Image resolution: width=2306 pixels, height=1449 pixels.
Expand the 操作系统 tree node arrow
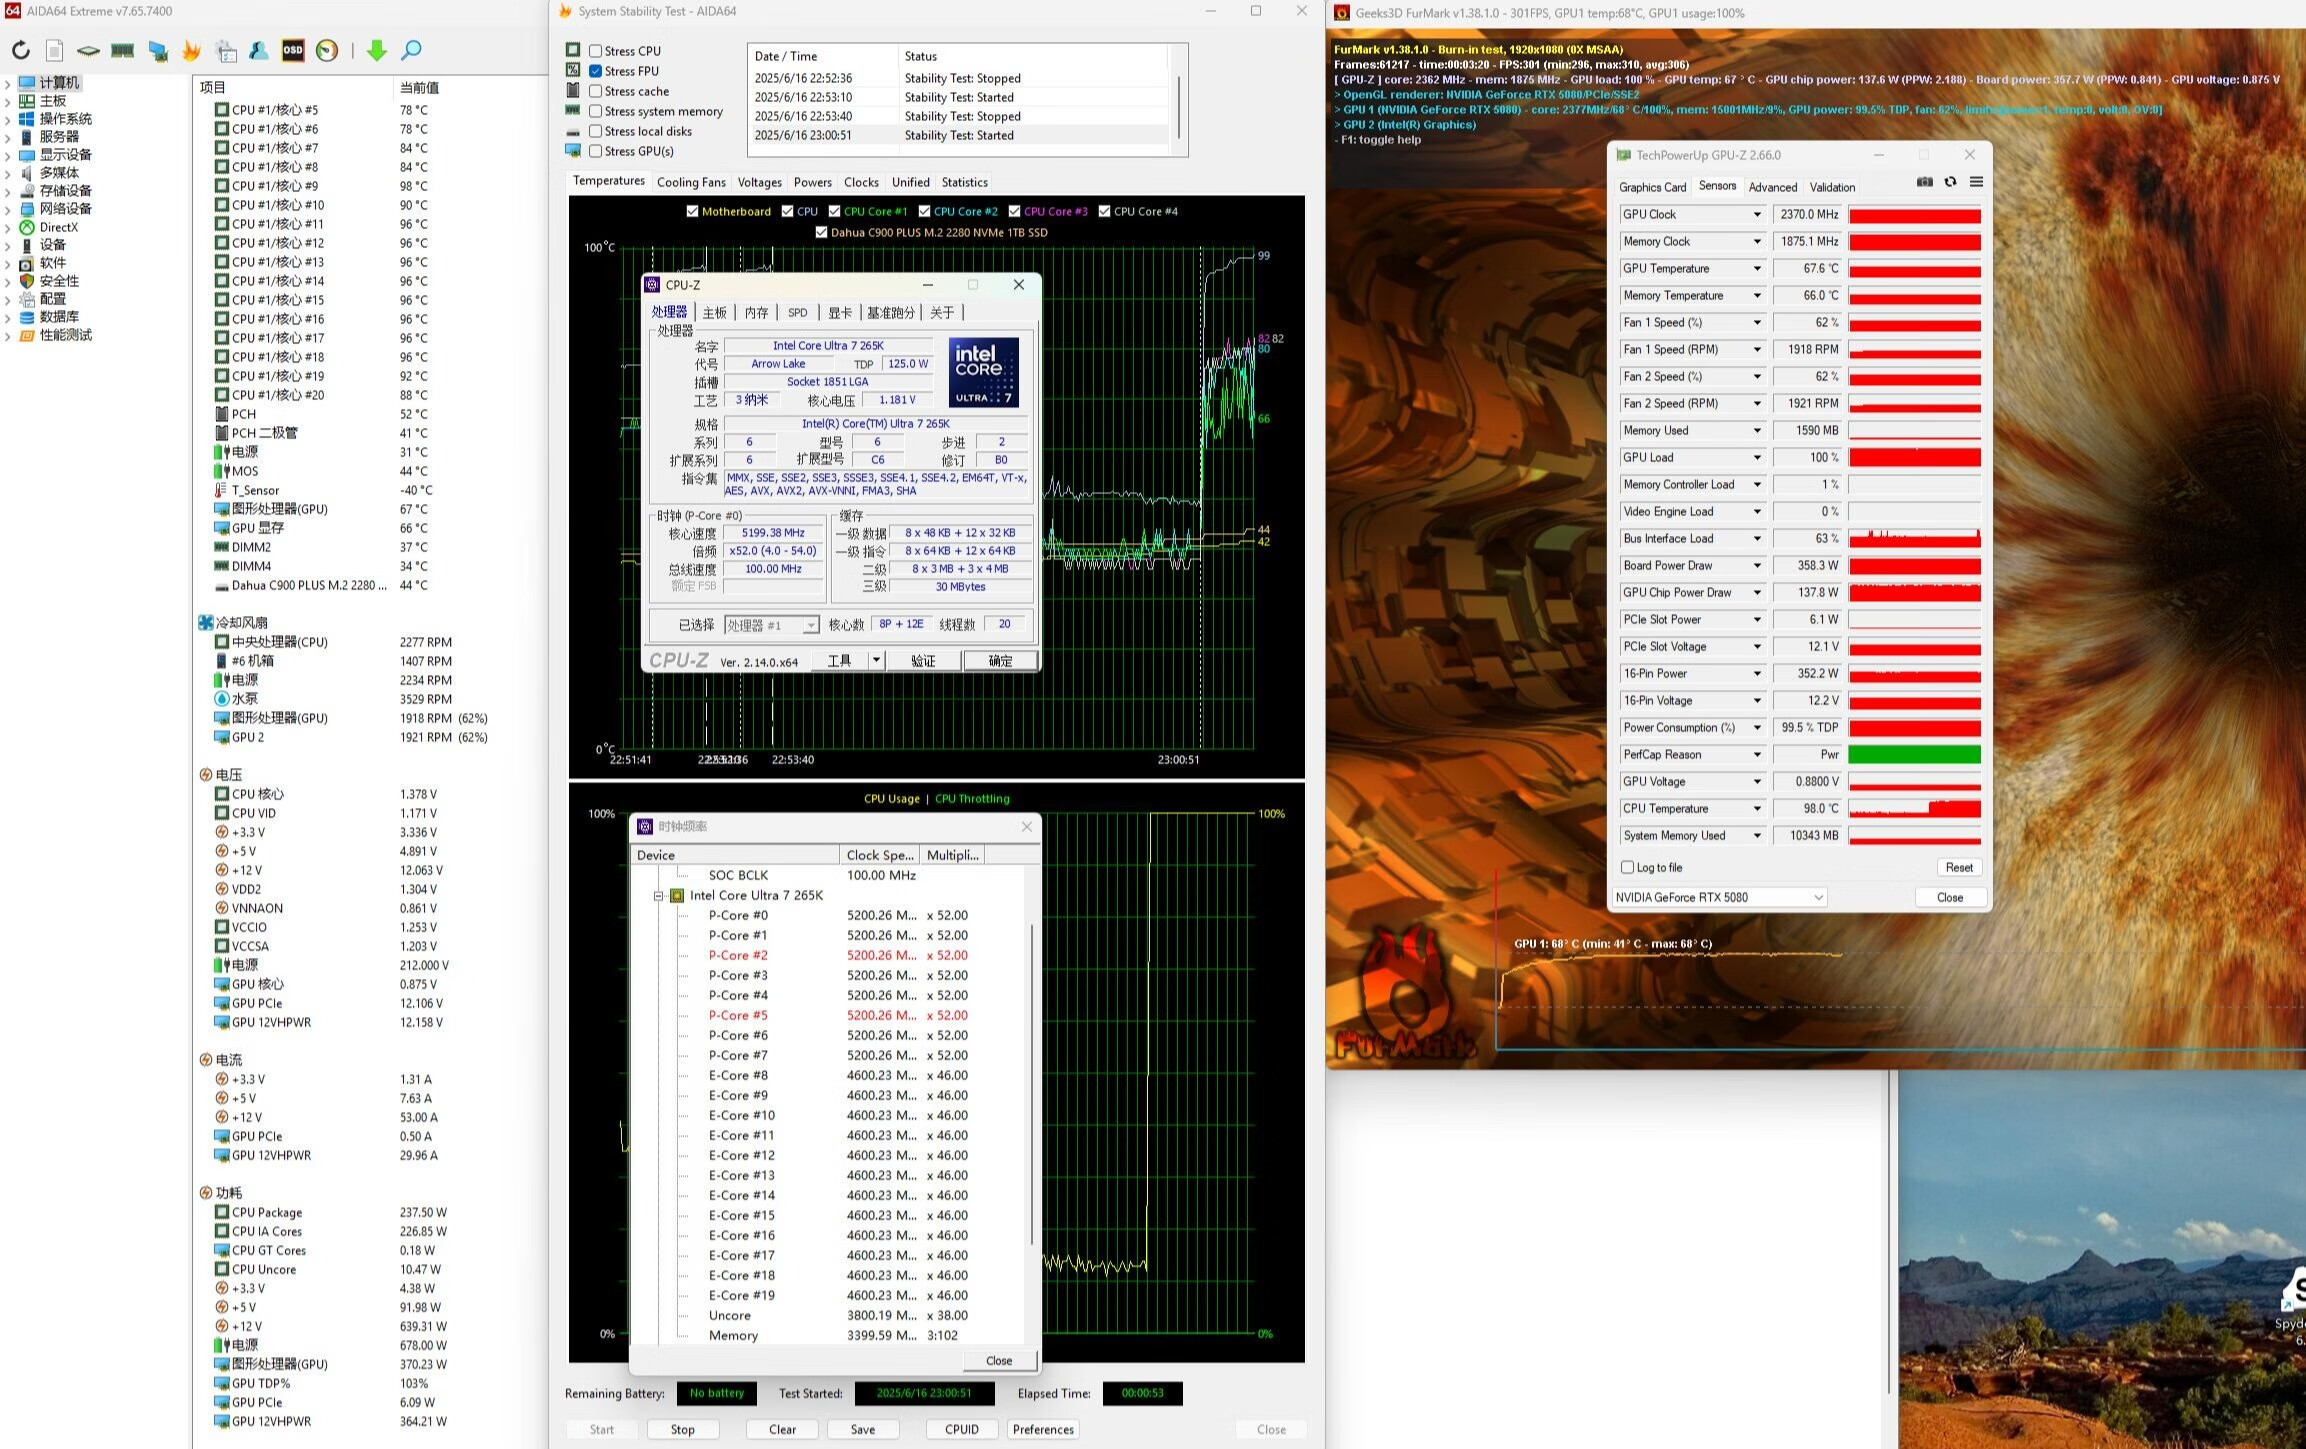[x=8, y=119]
